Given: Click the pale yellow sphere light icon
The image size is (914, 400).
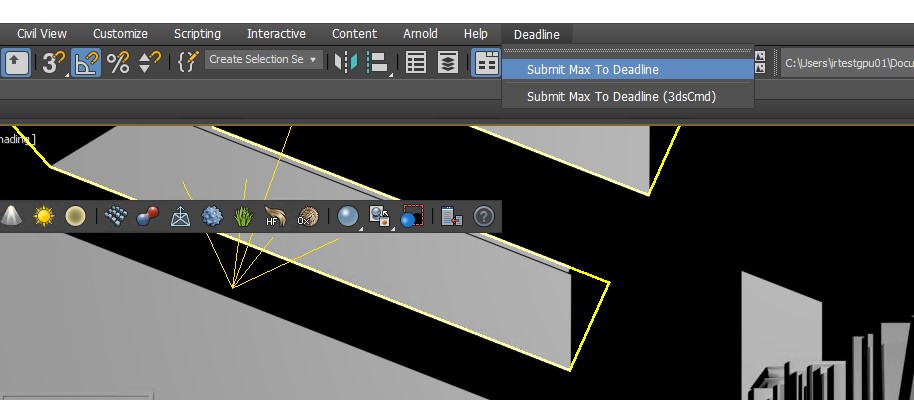Looking at the screenshot, I should tap(75, 216).
